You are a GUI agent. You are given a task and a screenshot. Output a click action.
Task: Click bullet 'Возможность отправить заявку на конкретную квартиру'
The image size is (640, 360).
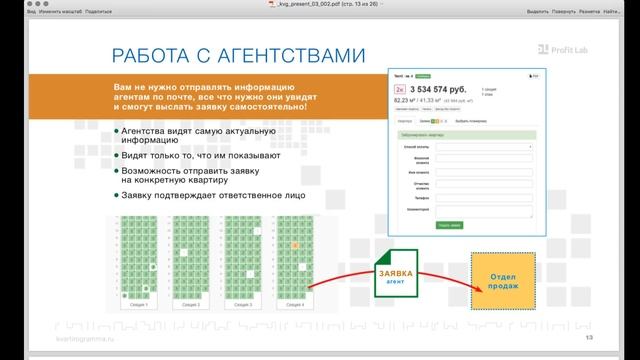tap(190, 175)
